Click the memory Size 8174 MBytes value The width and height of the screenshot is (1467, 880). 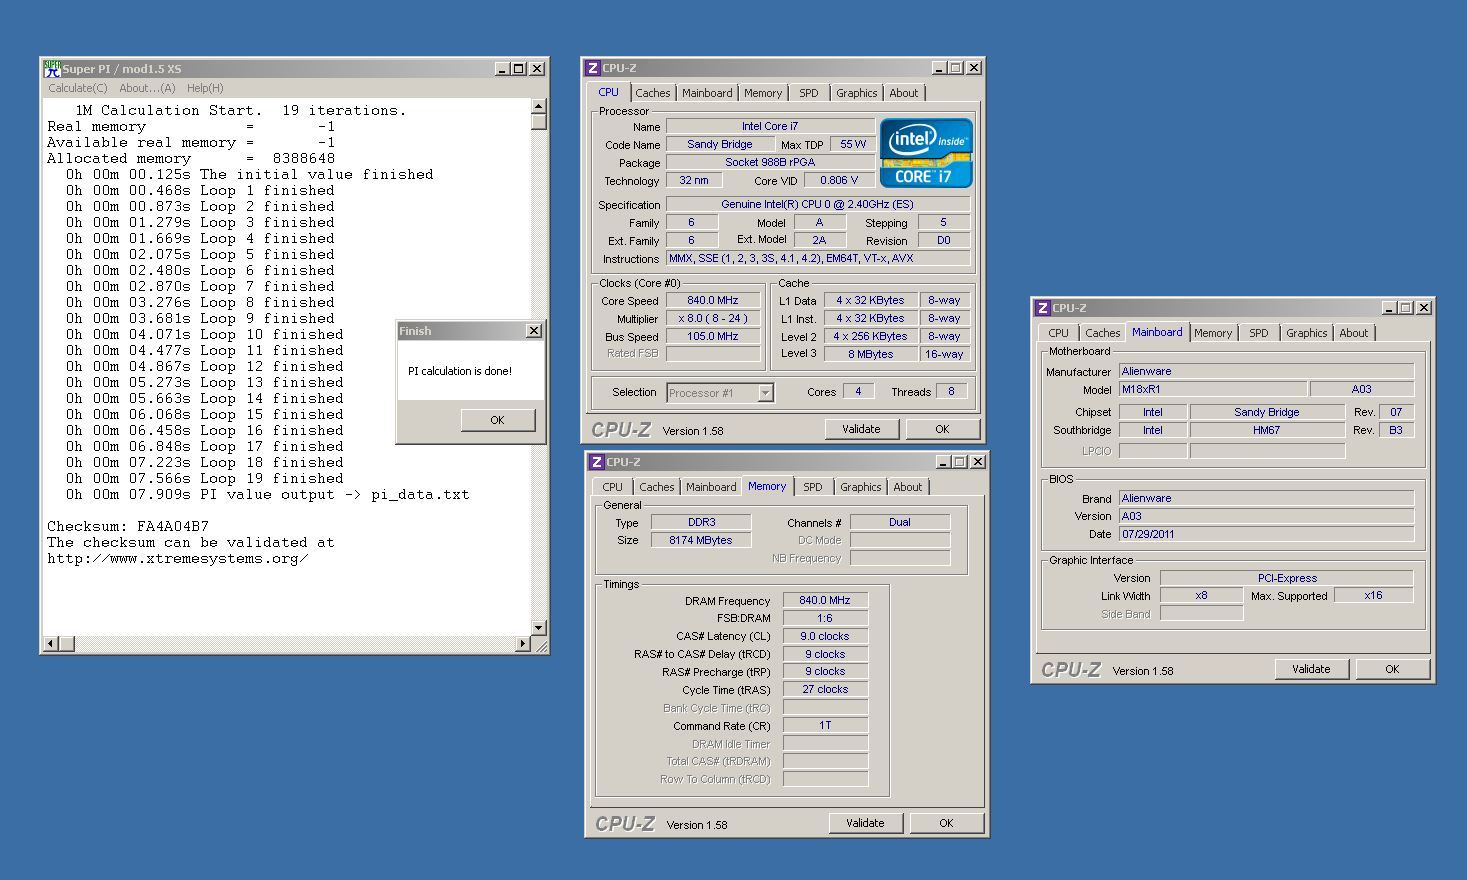coord(701,540)
